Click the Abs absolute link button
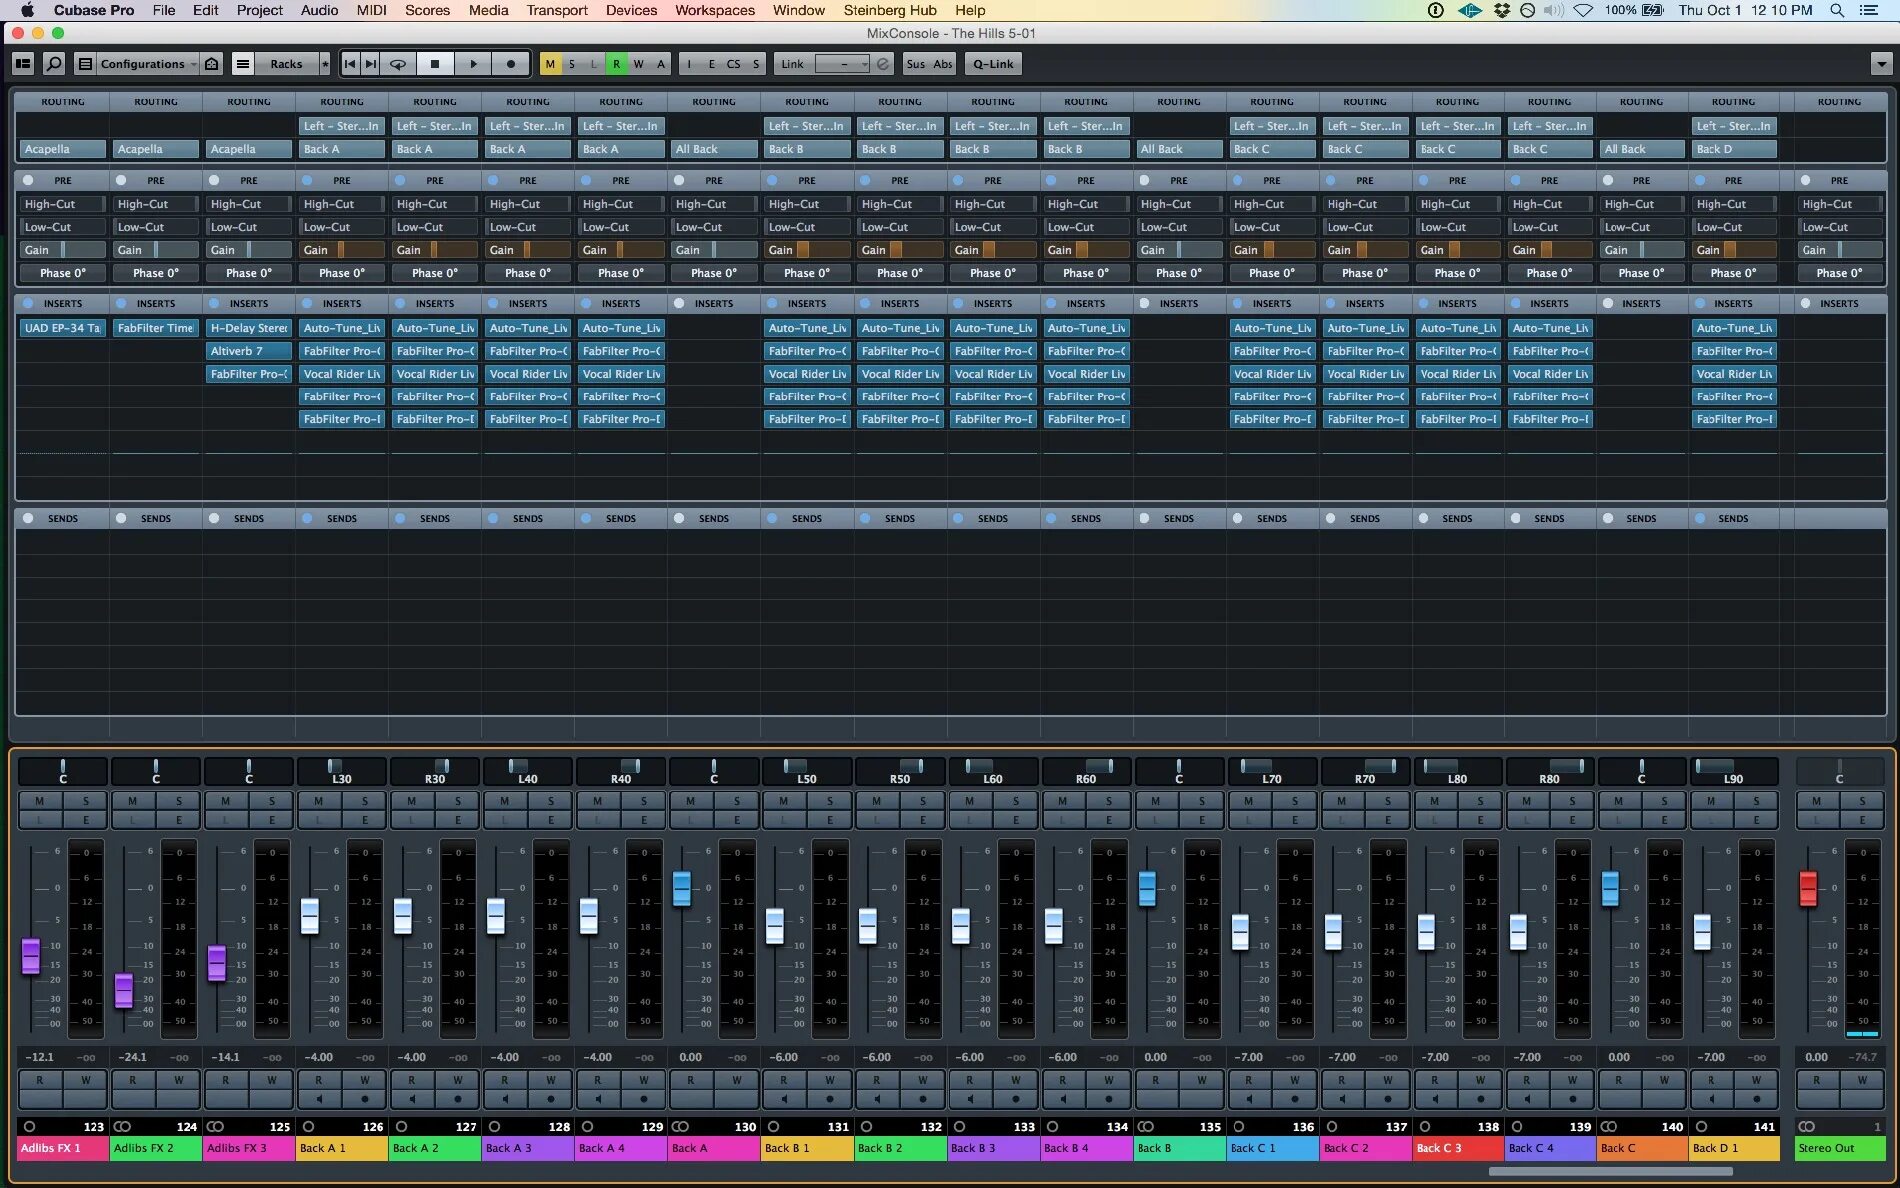The height and width of the screenshot is (1188, 1900). click(943, 64)
